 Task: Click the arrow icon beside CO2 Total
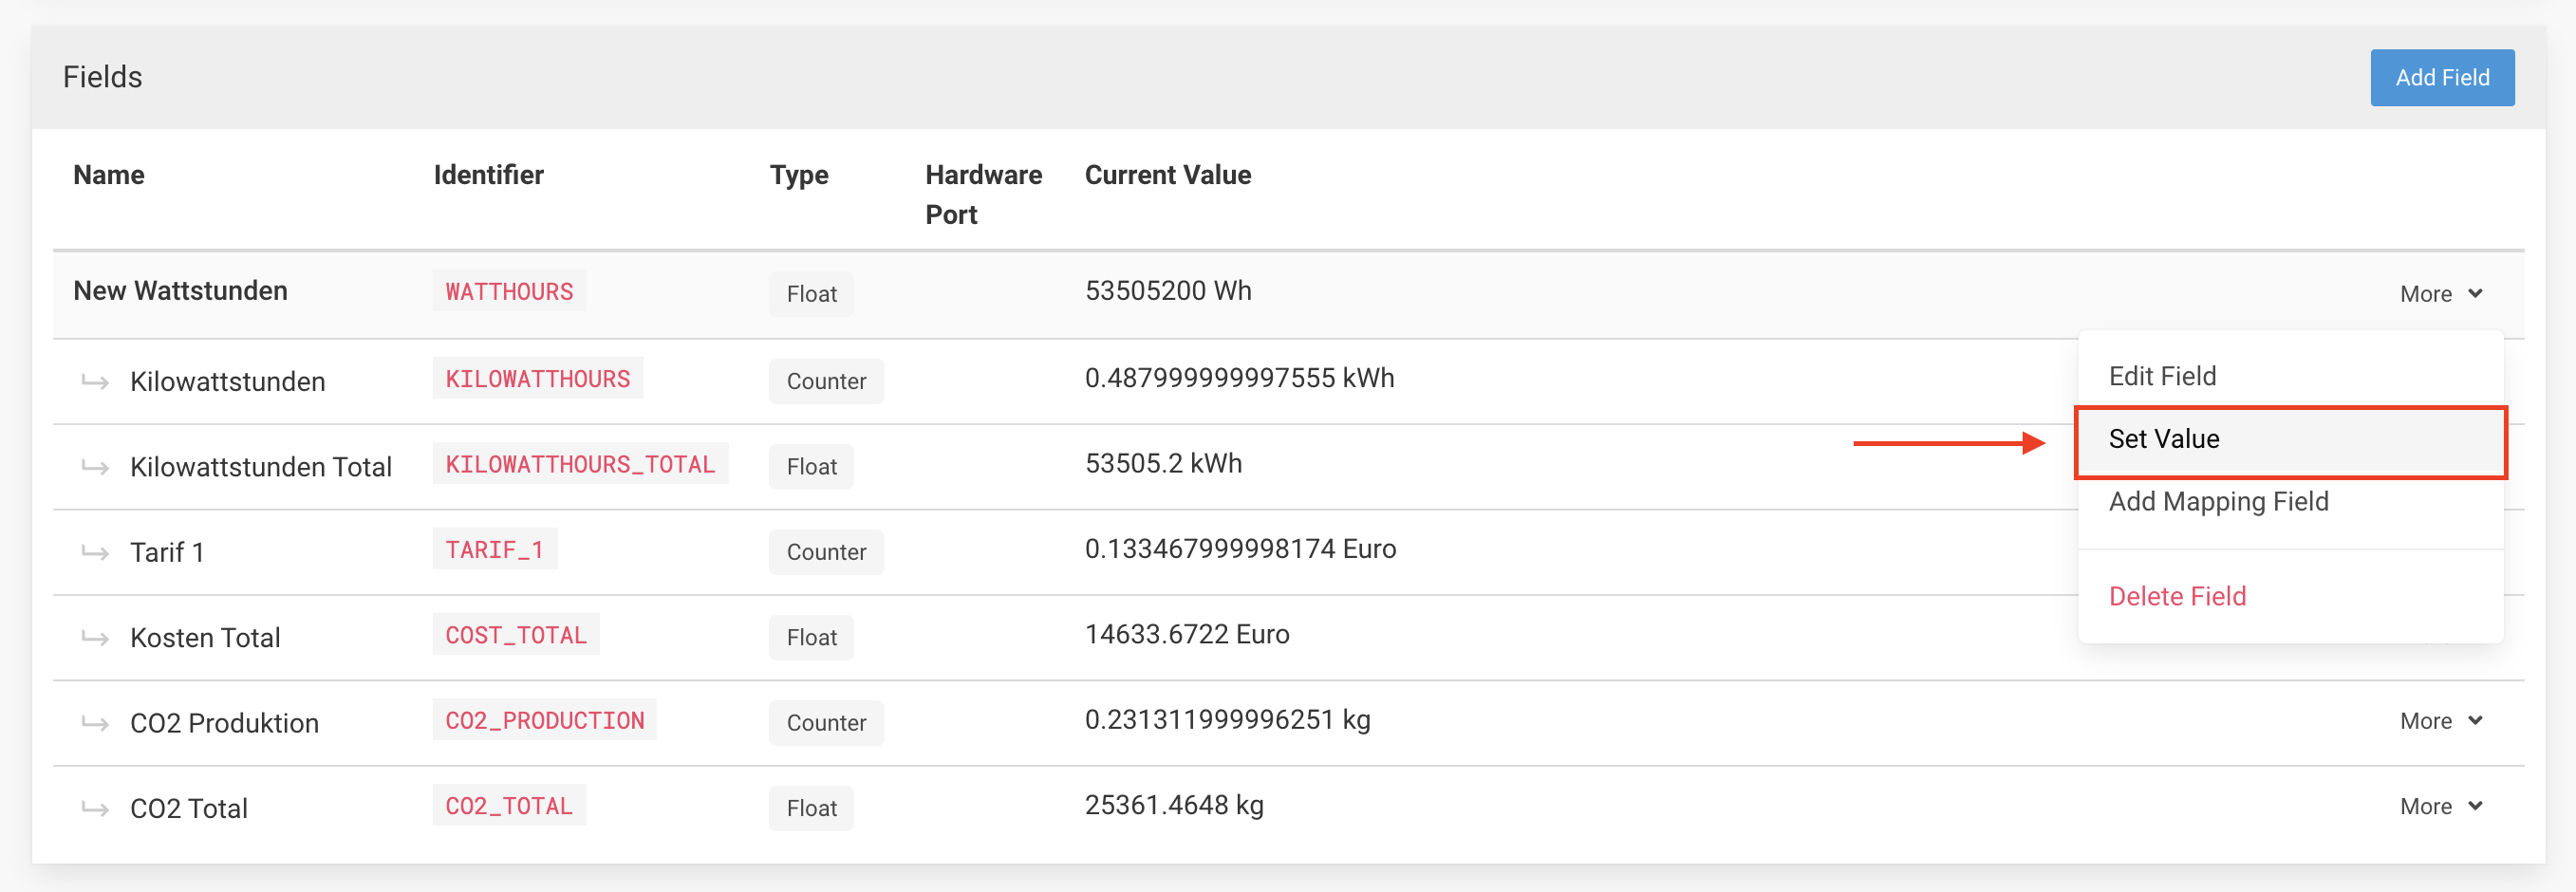point(95,808)
